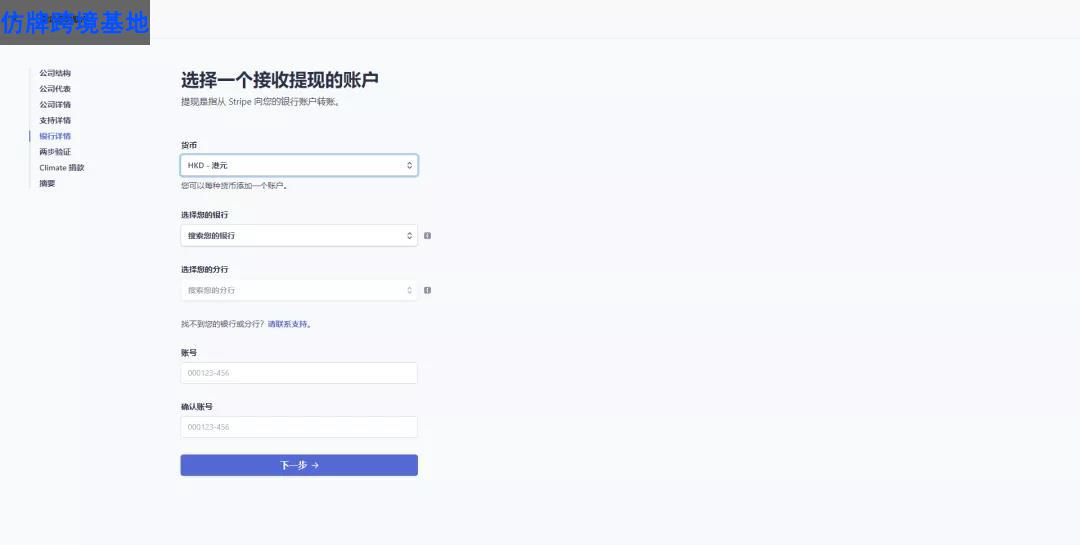Click the info icon beside 选择您的分行 field

pos(427,290)
